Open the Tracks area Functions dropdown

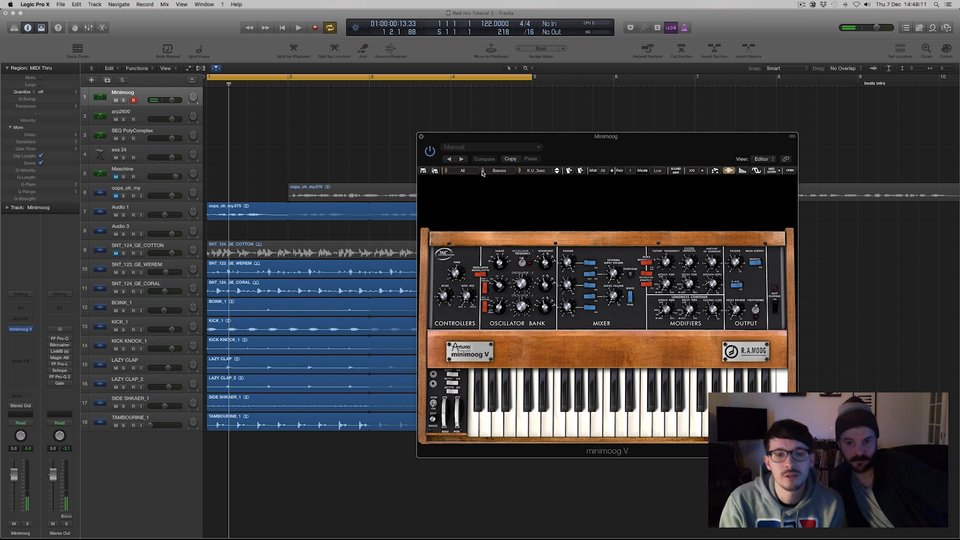coord(139,69)
